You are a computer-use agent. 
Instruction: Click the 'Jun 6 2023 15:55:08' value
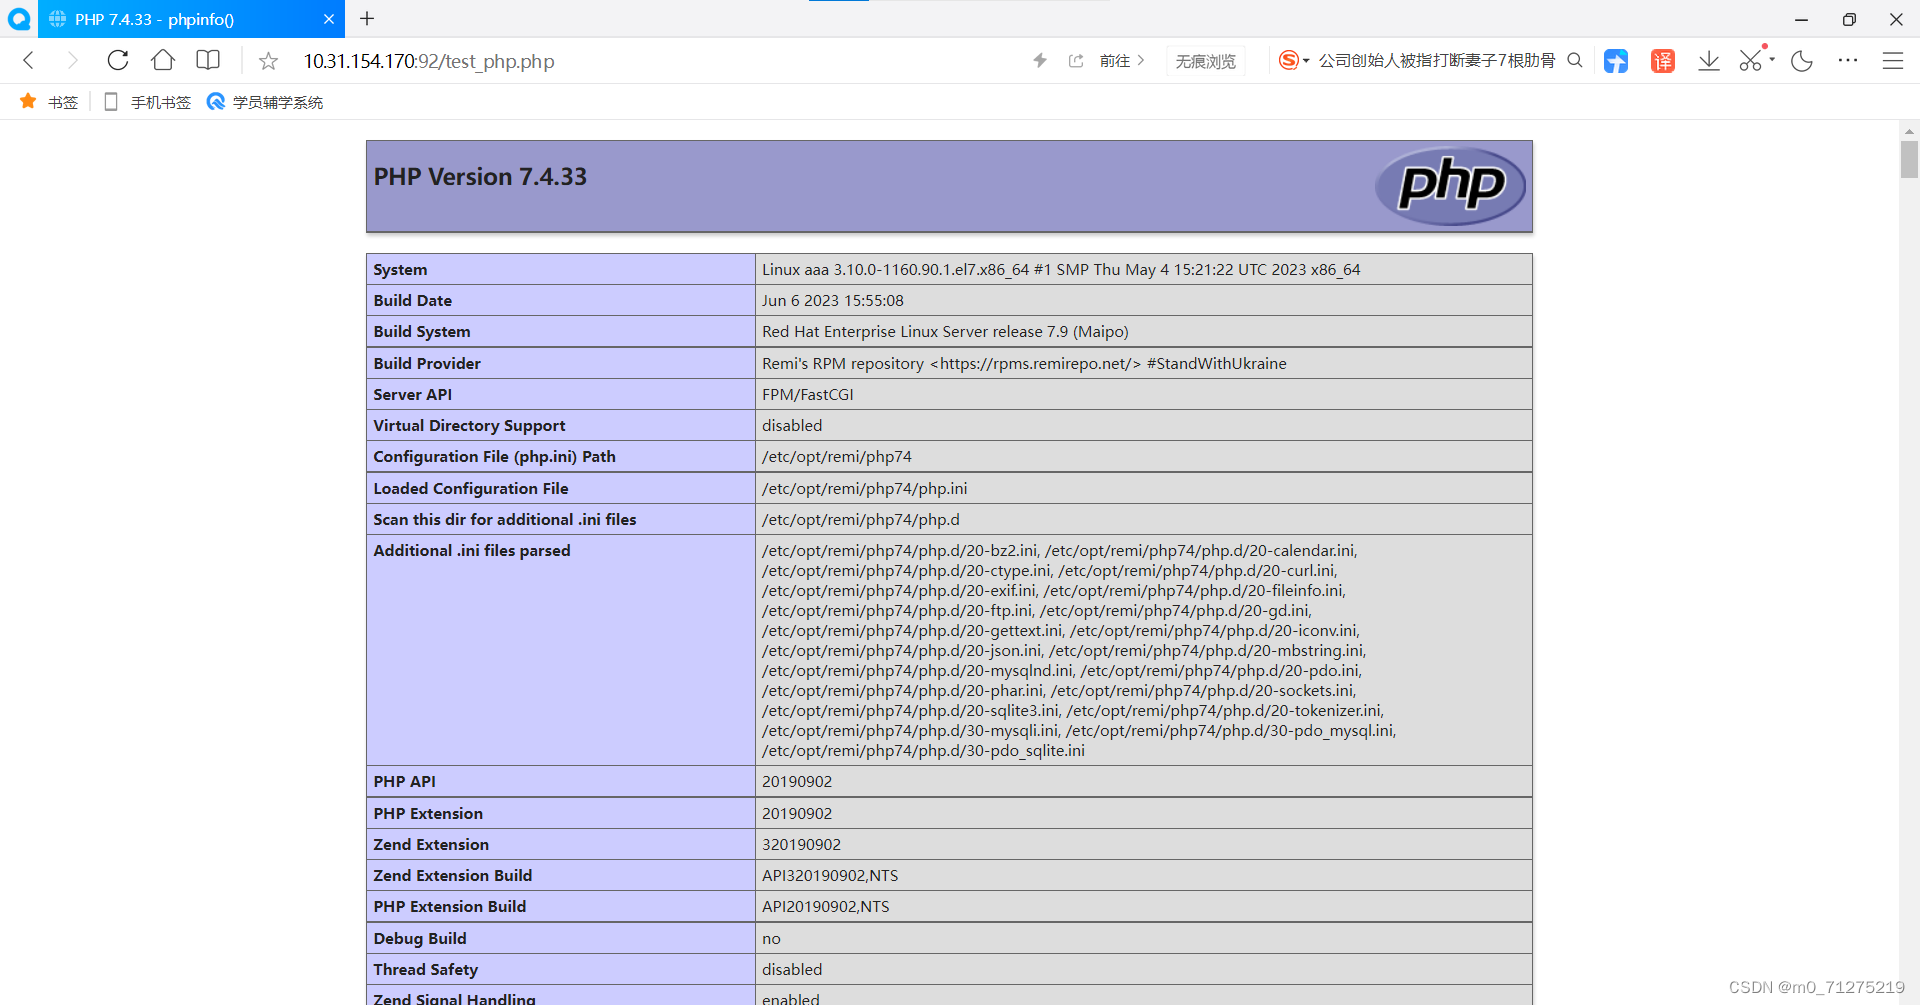[x=833, y=301]
